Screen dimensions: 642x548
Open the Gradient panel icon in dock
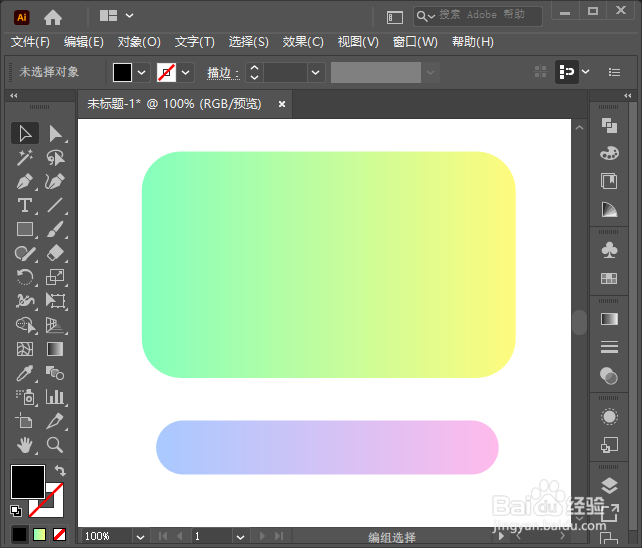pyautogui.click(x=609, y=319)
